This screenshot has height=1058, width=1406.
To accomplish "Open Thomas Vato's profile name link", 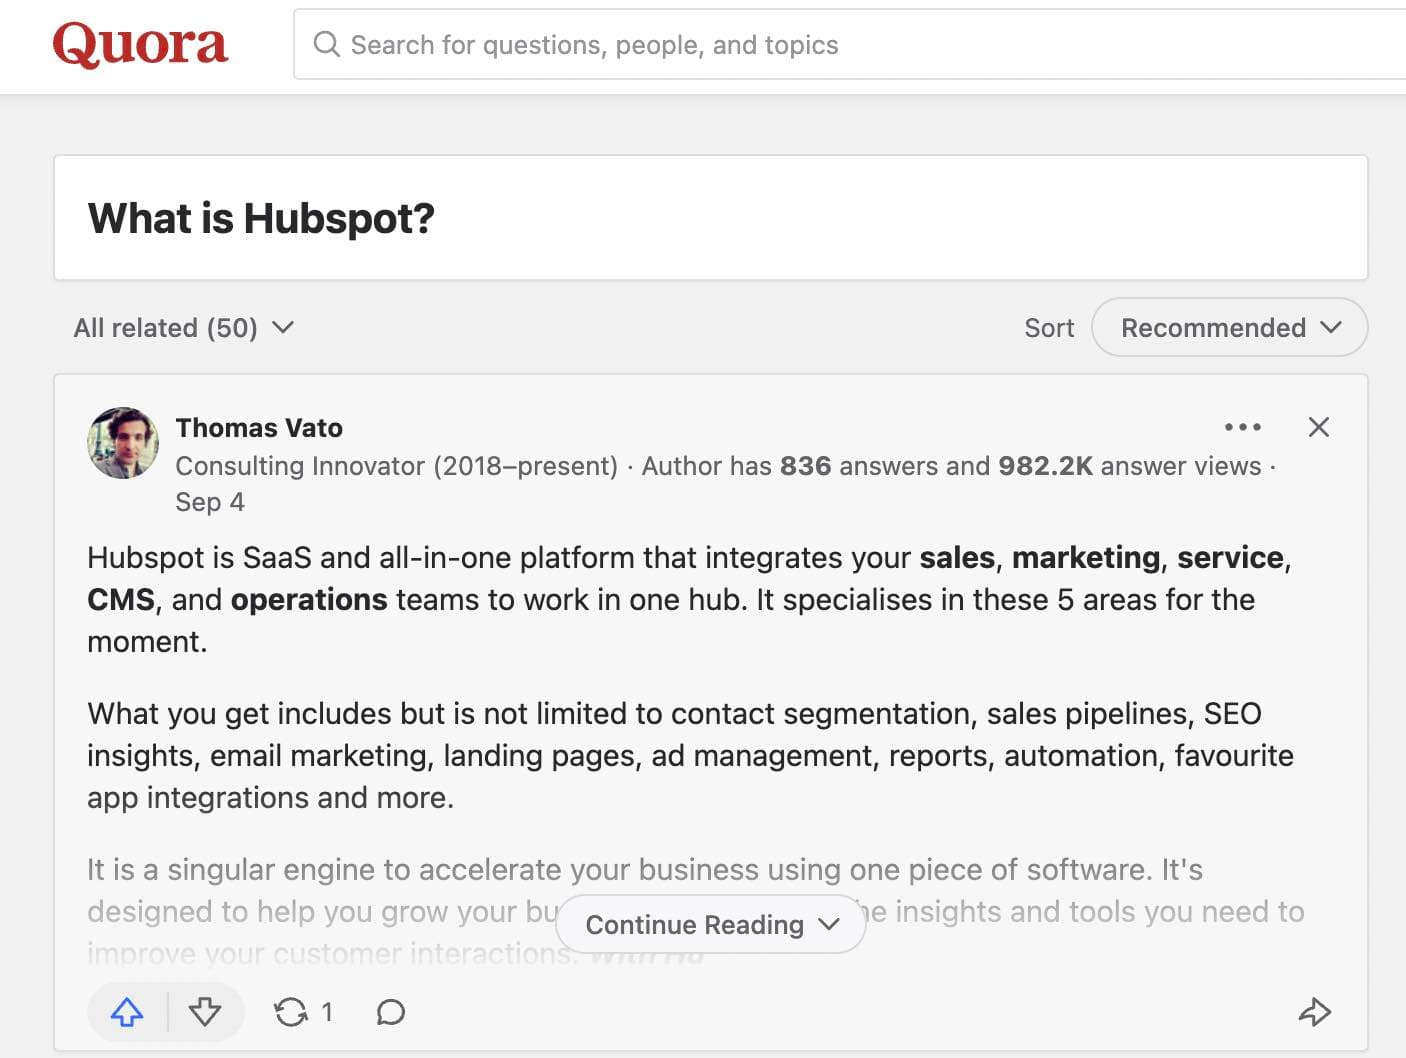I will (259, 428).
